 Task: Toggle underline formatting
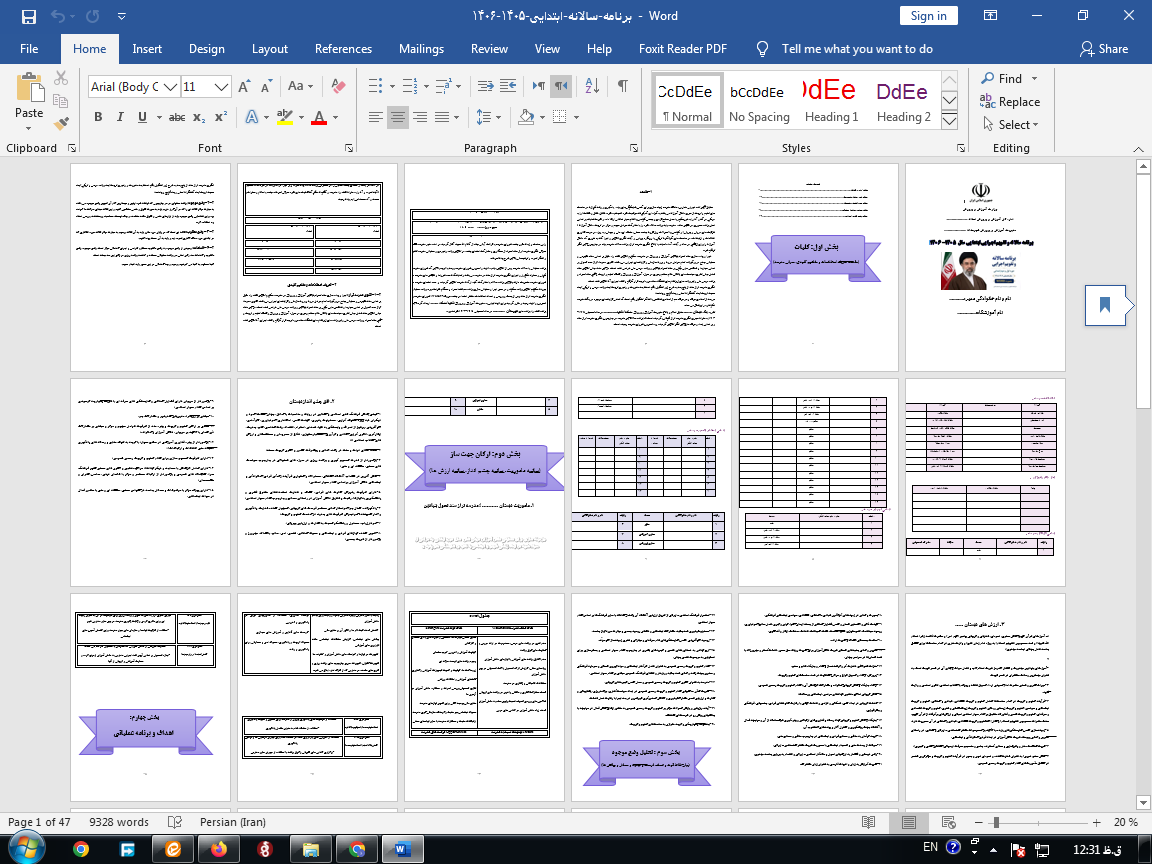click(142, 117)
